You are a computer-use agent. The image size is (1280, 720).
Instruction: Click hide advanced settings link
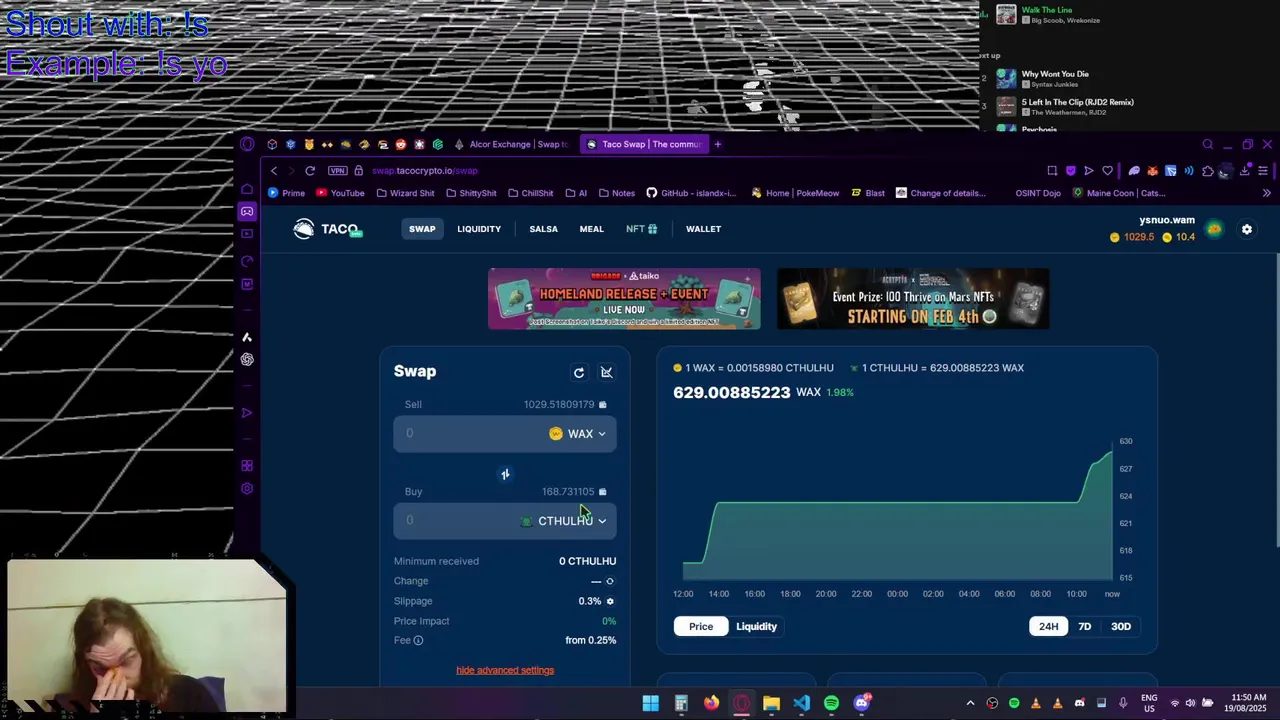pos(505,670)
